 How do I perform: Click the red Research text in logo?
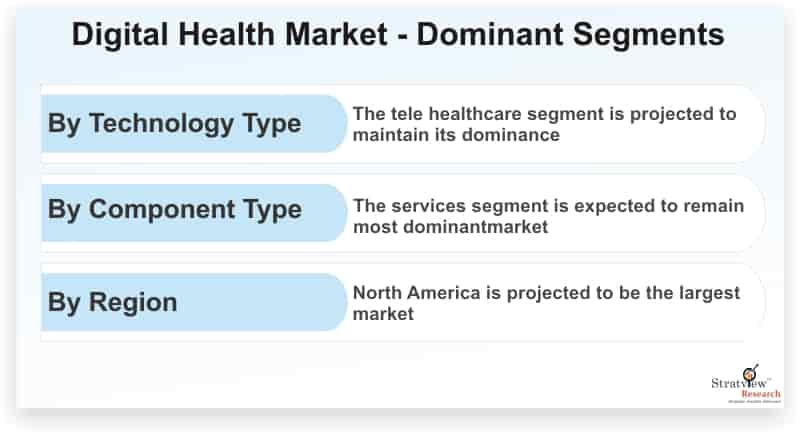[x=761, y=394]
